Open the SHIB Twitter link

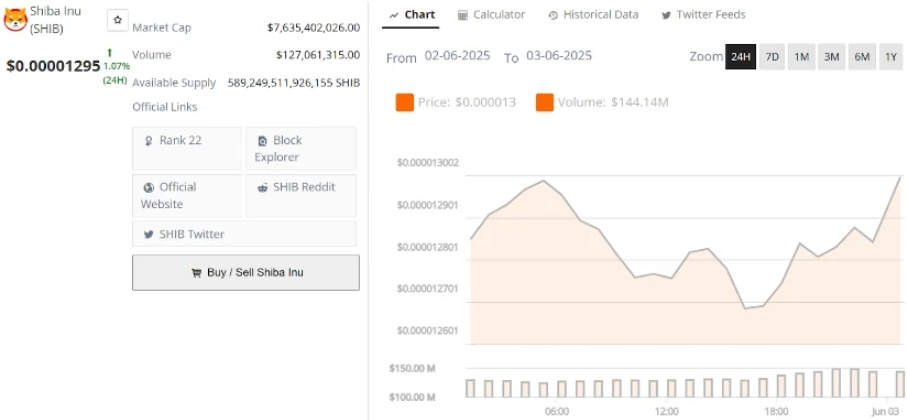[x=244, y=234]
